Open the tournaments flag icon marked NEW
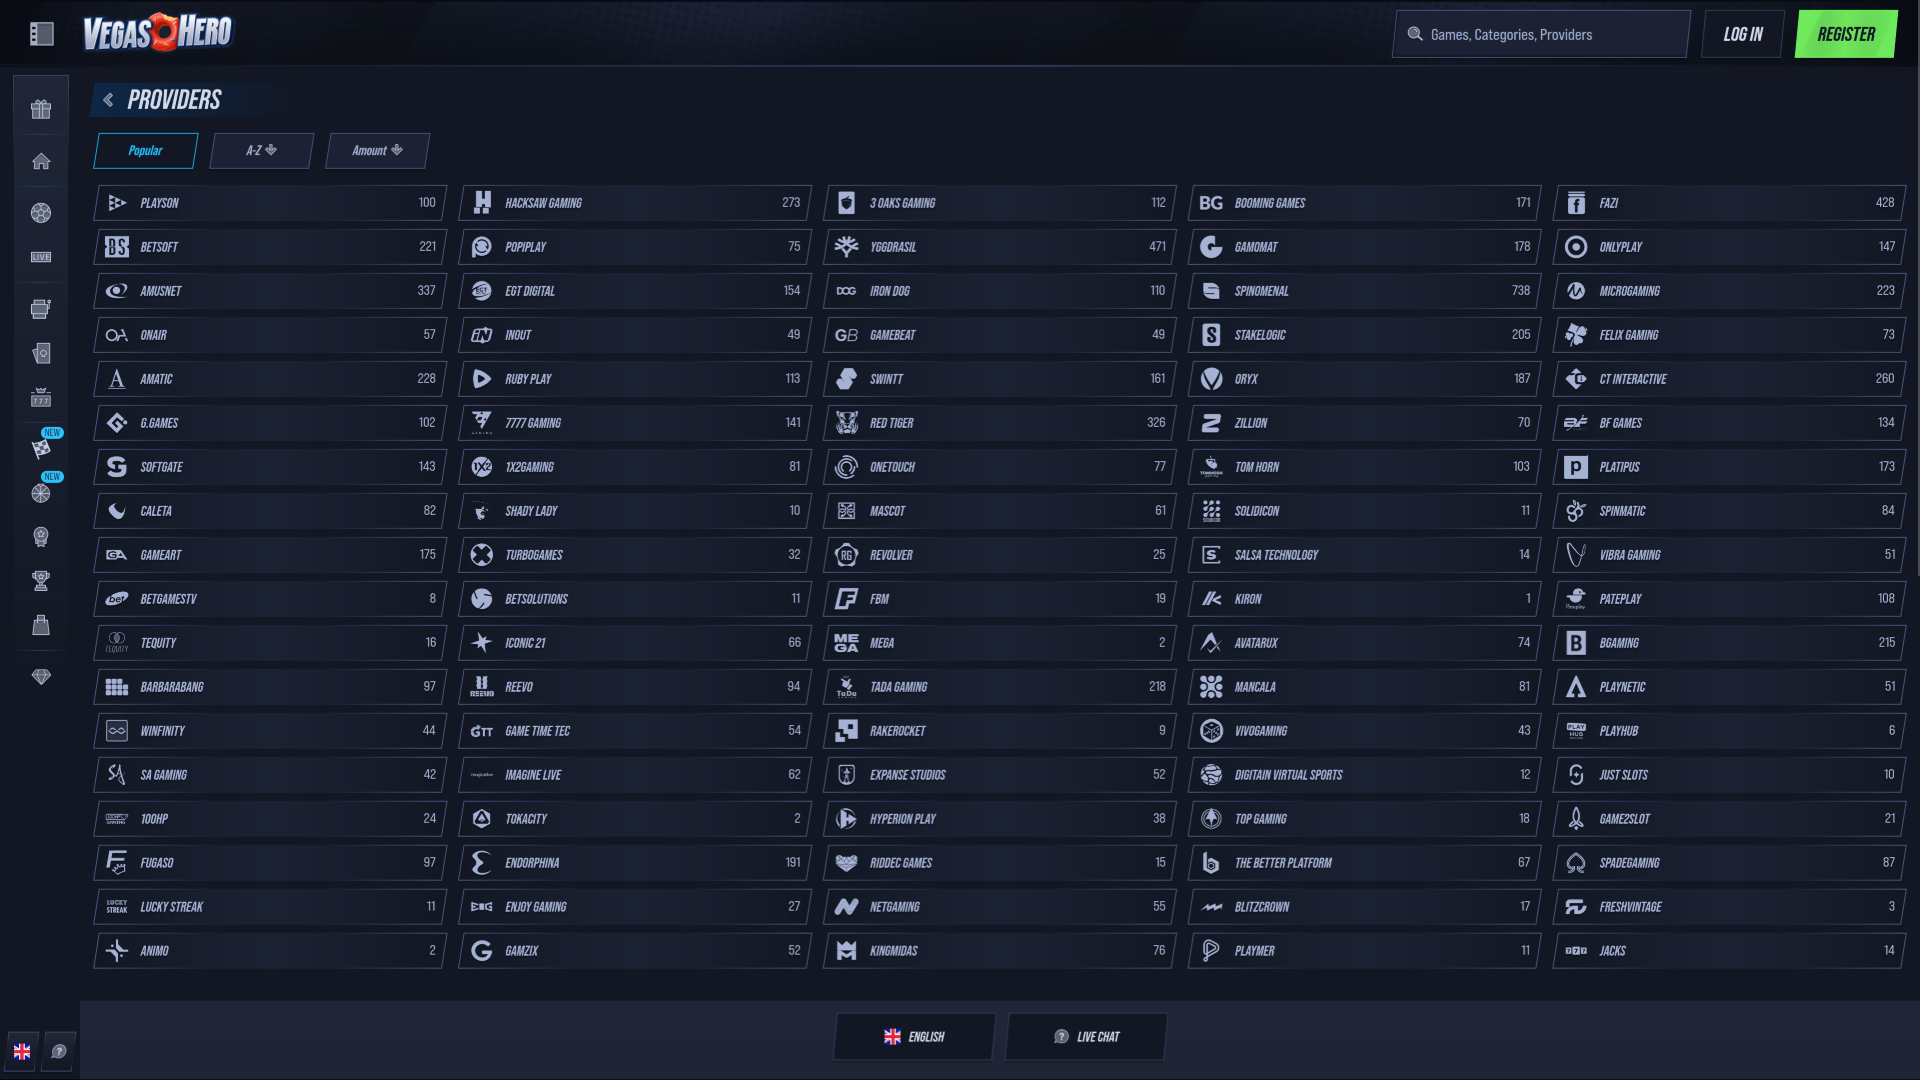Viewport: 1920px width, 1080px height. (40, 449)
